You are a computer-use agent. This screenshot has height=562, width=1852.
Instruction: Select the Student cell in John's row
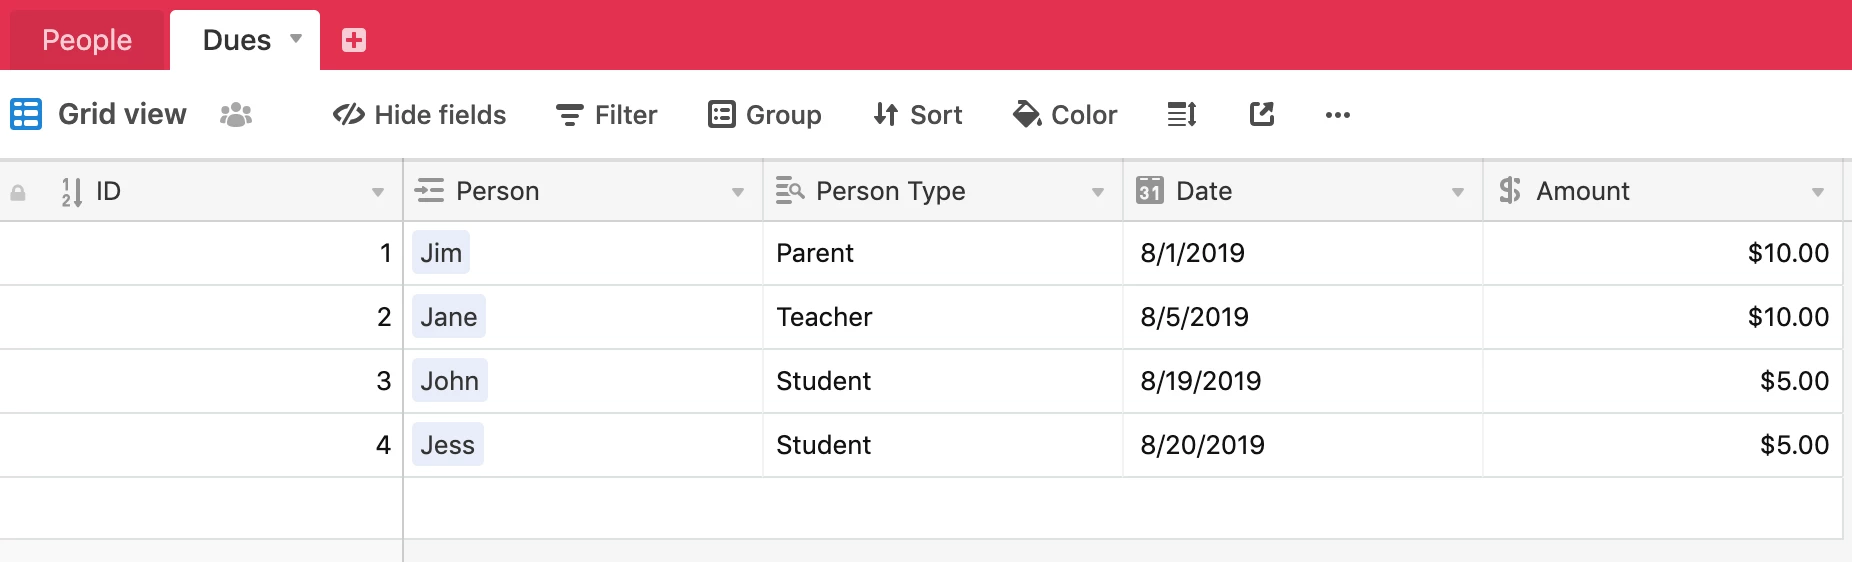(x=943, y=381)
